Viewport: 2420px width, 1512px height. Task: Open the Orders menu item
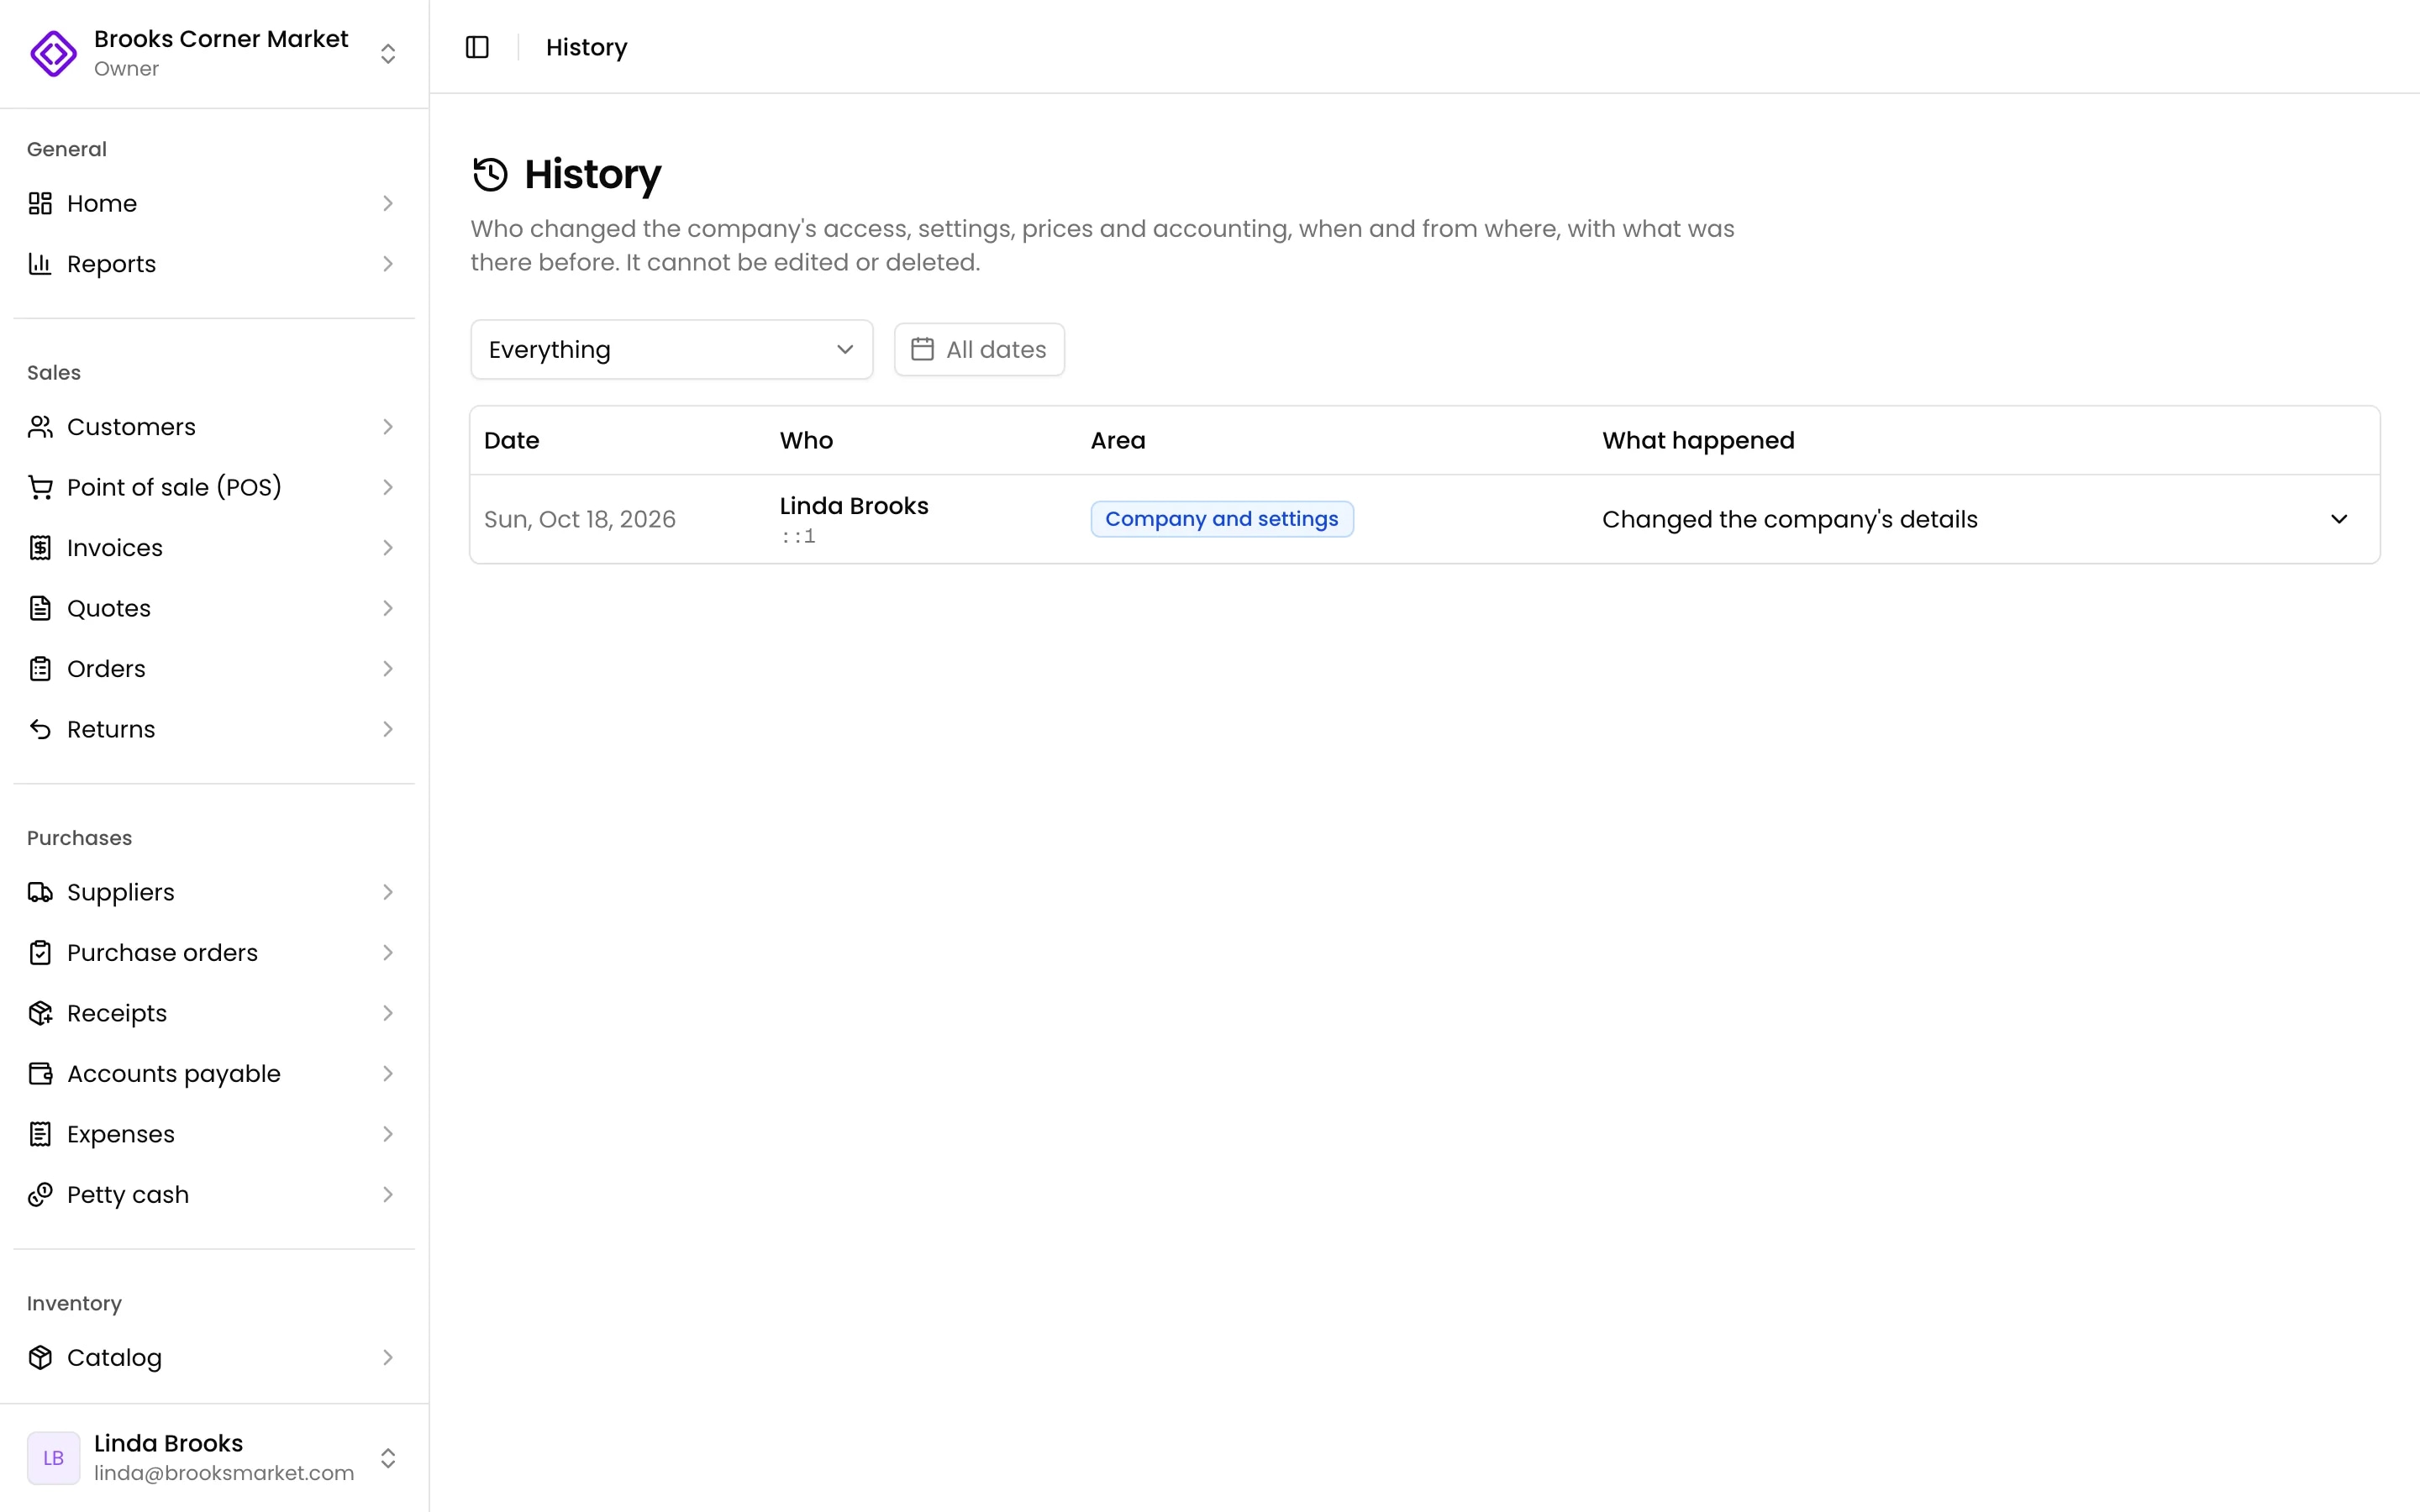point(214,669)
